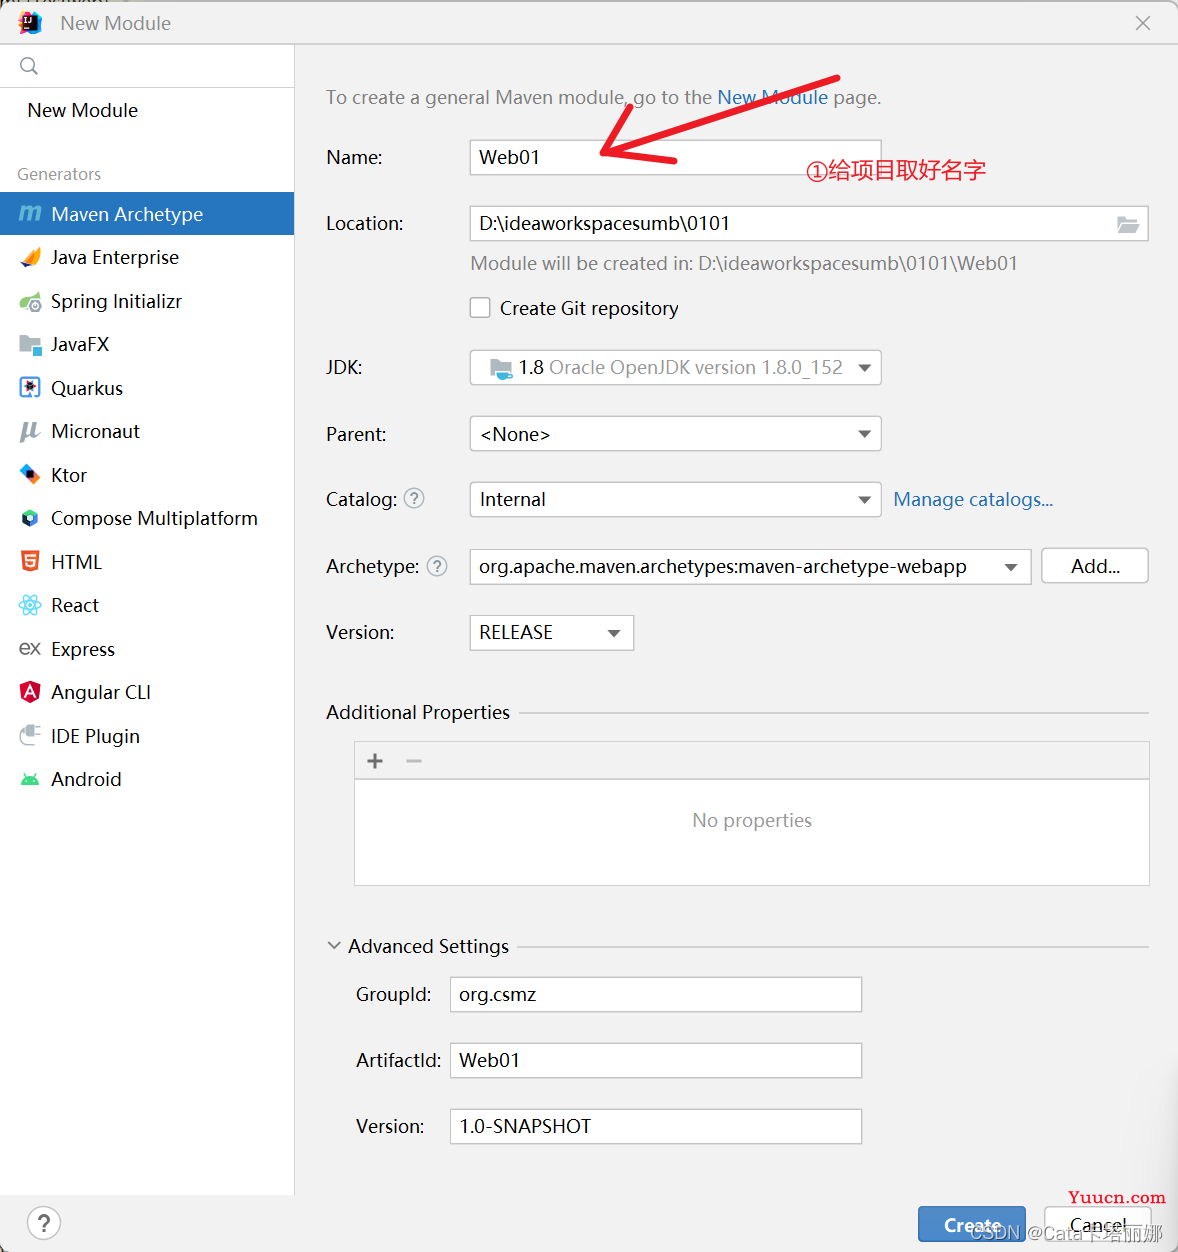1178x1252 pixels.
Task: Select Maven Archetype generator
Action: point(147,214)
